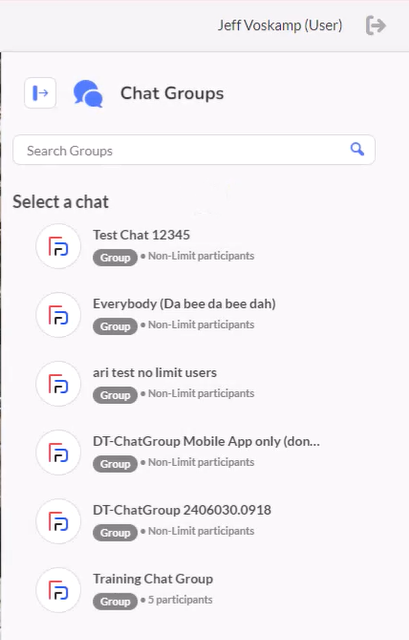The image size is (409, 640).
Task: Focus the Search Groups input field
Action: (194, 150)
